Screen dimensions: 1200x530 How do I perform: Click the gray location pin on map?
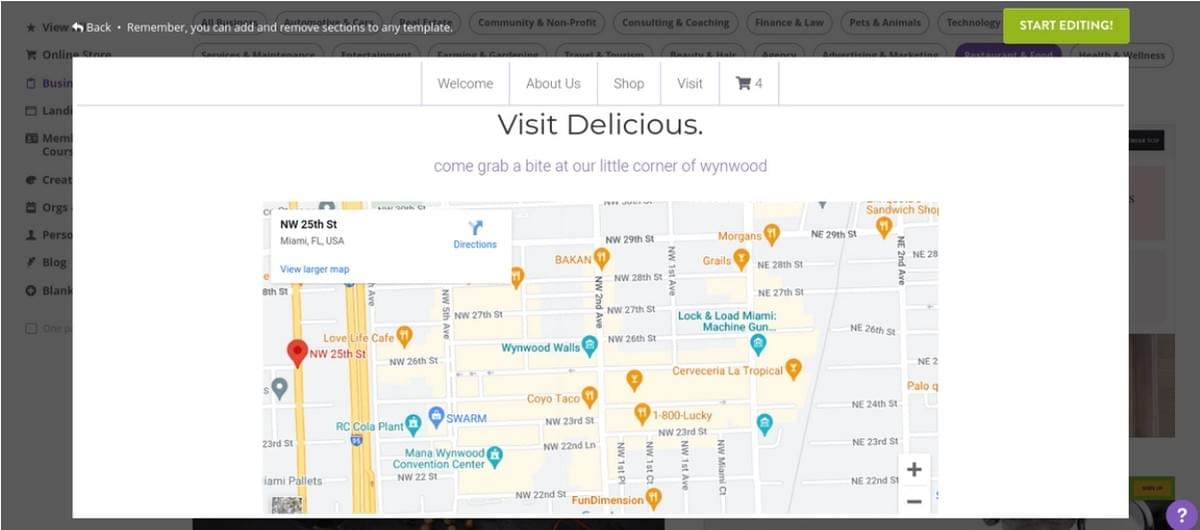(280, 388)
